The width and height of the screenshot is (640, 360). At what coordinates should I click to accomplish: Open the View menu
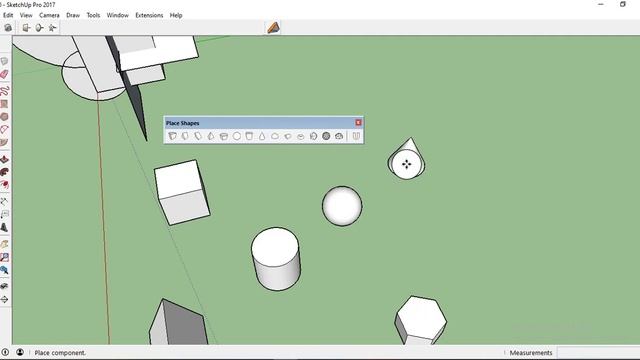pos(26,15)
